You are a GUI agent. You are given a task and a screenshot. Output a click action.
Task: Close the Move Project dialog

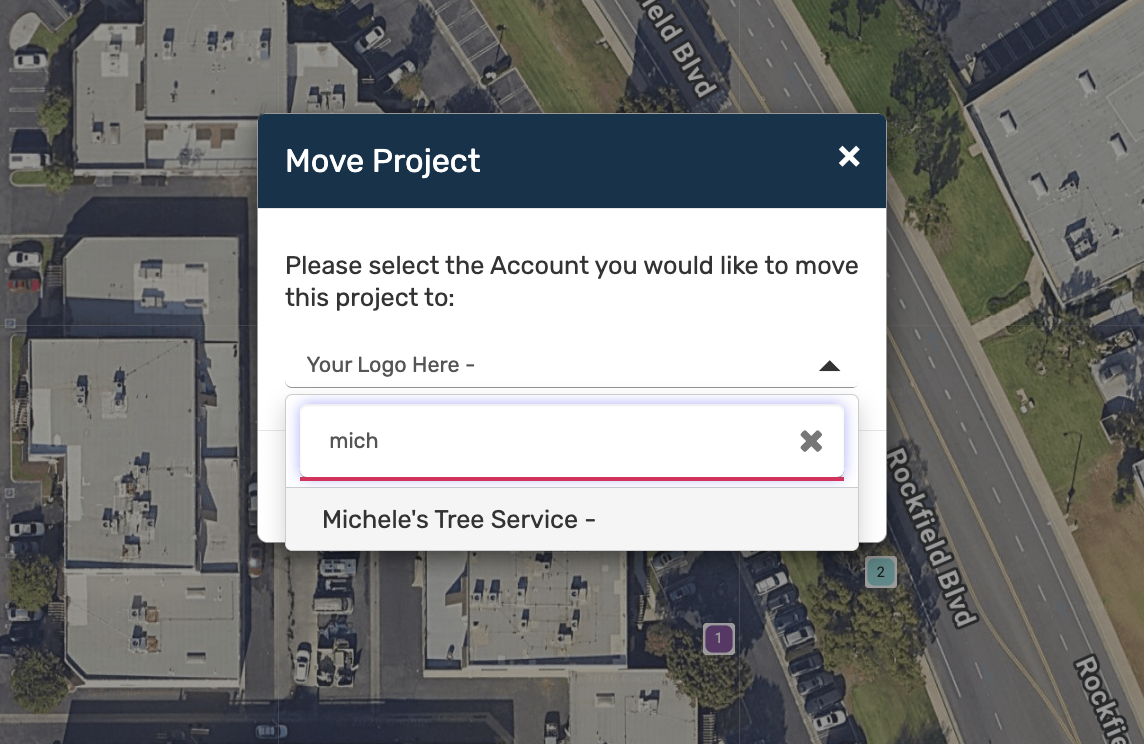[x=849, y=156]
